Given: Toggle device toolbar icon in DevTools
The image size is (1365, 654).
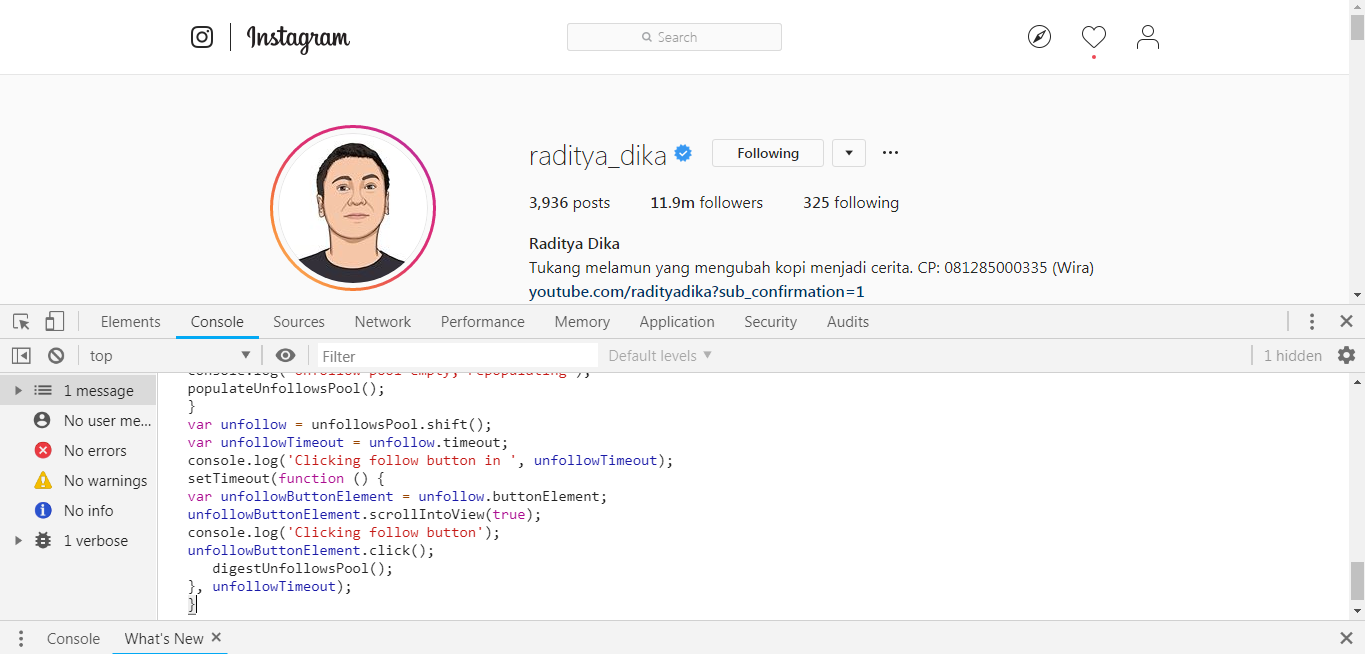Looking at the screenshot, I should [x=55, y=322].
